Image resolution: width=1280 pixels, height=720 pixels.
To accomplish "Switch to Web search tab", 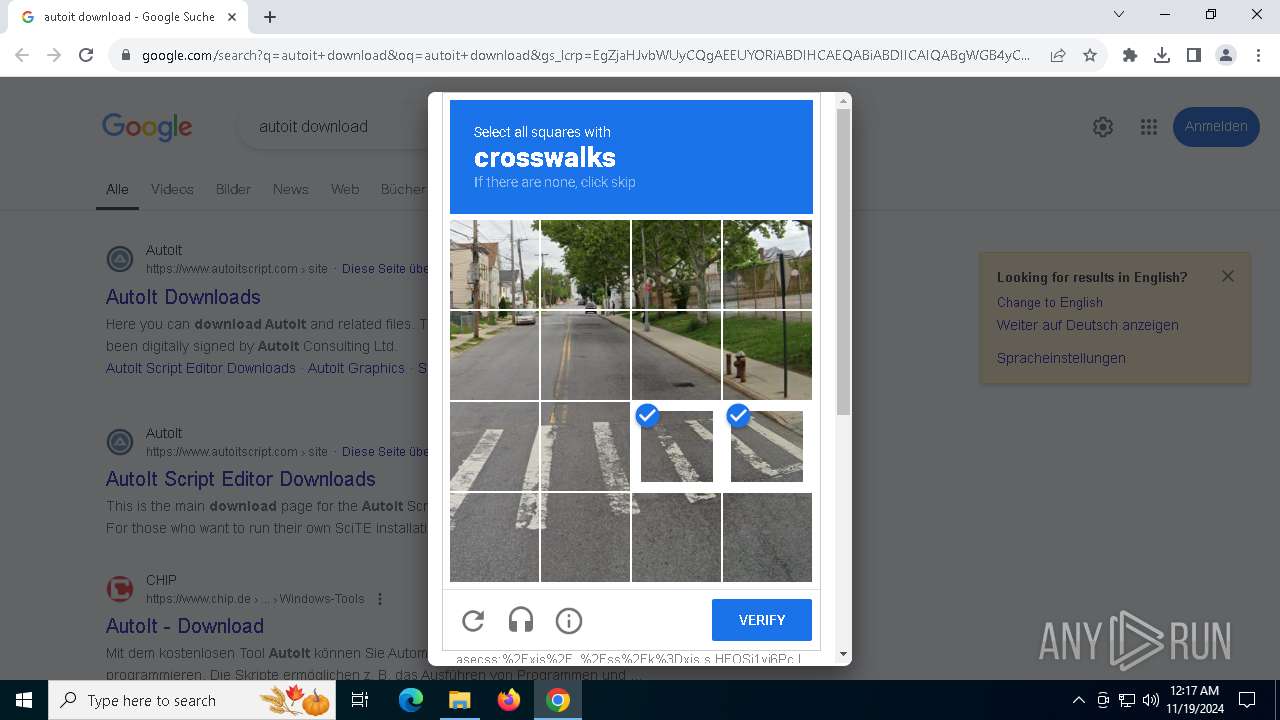I will [345, 189].
